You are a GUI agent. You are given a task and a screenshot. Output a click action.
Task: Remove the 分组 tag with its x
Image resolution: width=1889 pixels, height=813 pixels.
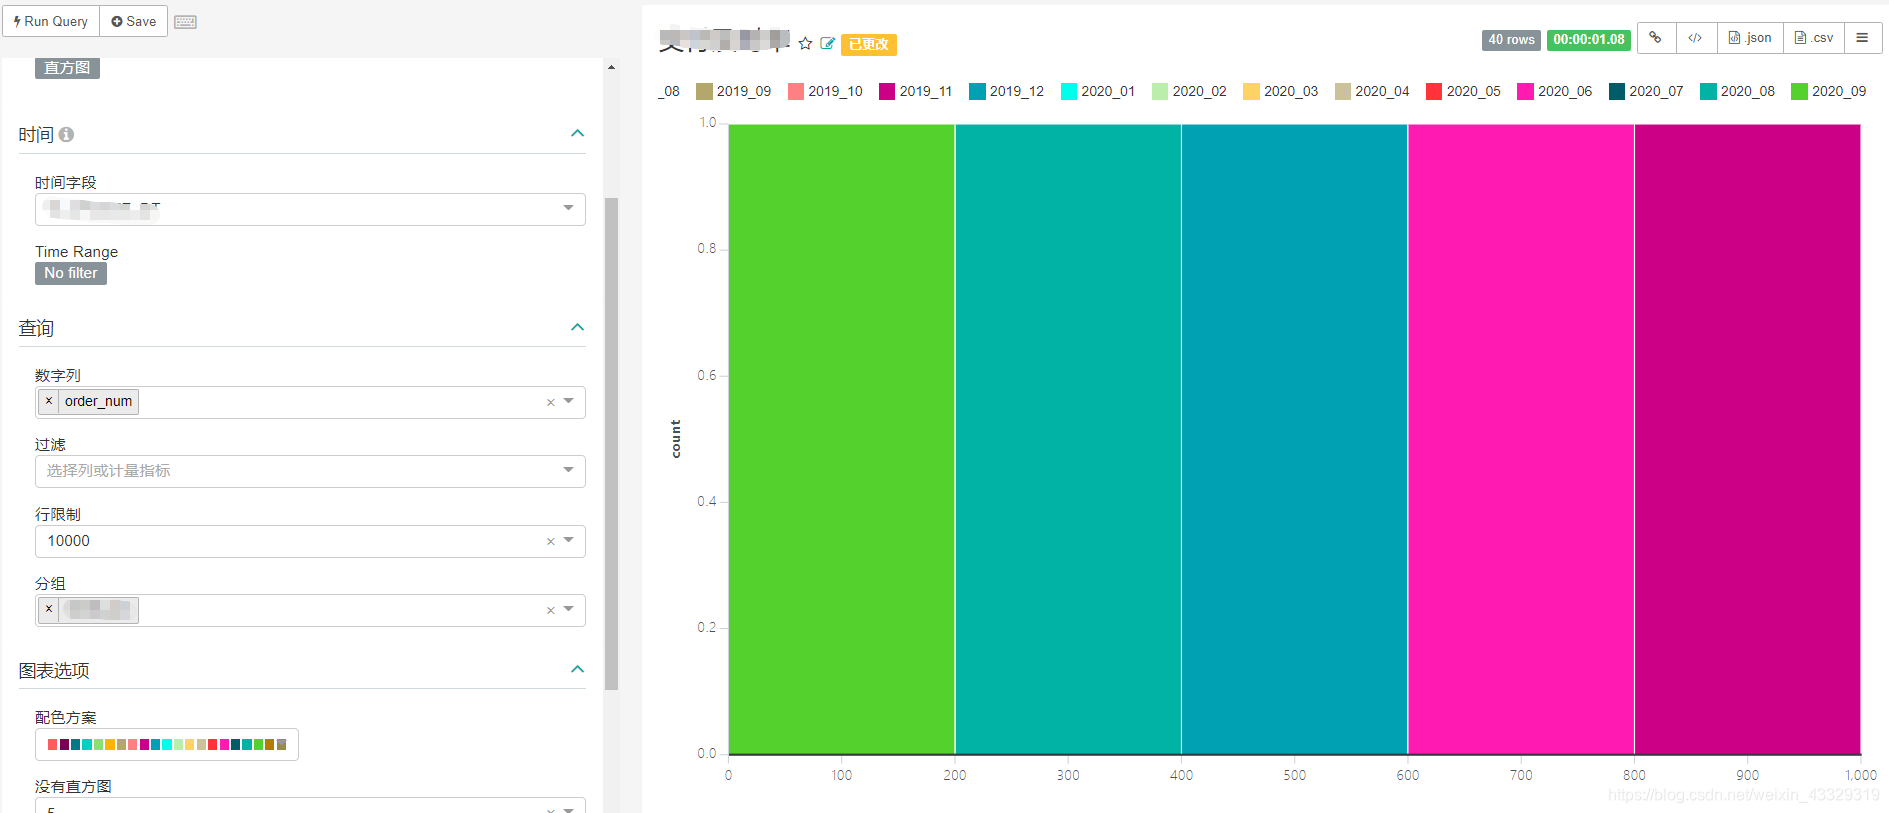point(49,609)
